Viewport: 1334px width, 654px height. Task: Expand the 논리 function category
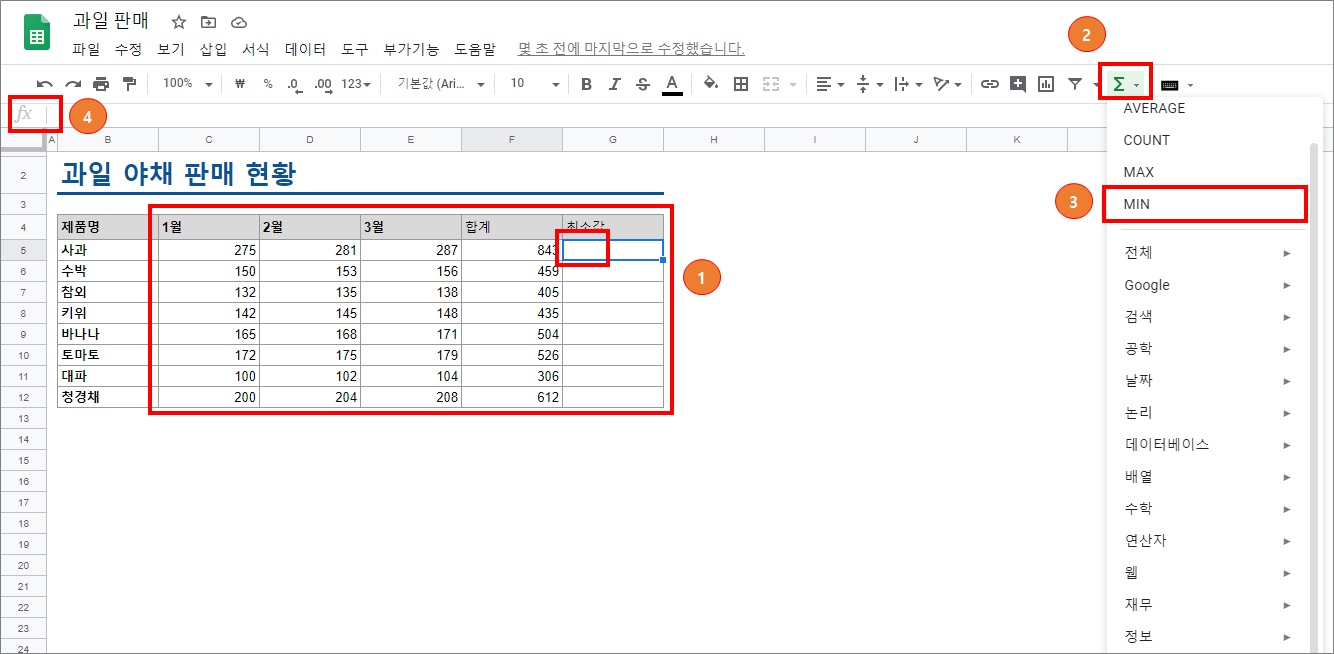[1205, 413]
